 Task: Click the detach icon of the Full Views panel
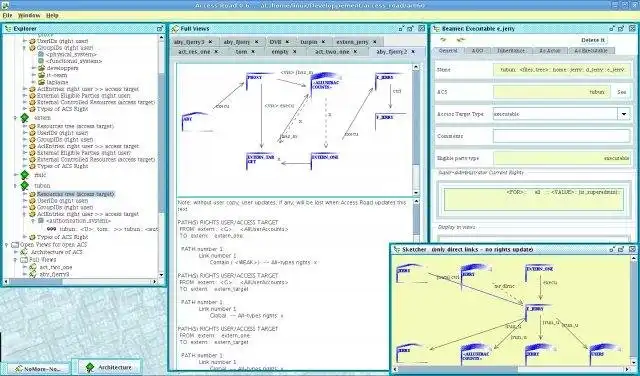pyautogui.click(x=411, y=29)
